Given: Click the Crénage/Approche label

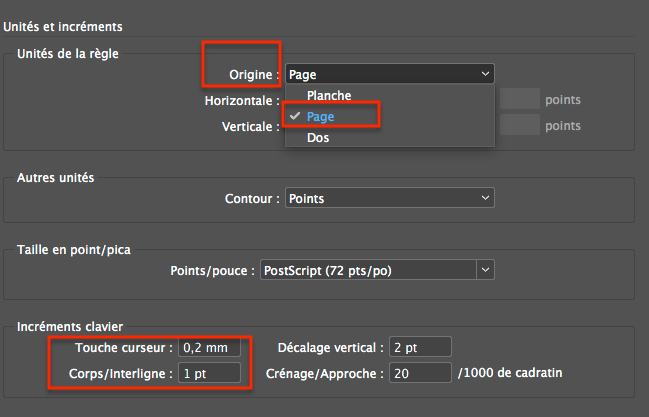Looking at the screenshot, I should (325, 373).
